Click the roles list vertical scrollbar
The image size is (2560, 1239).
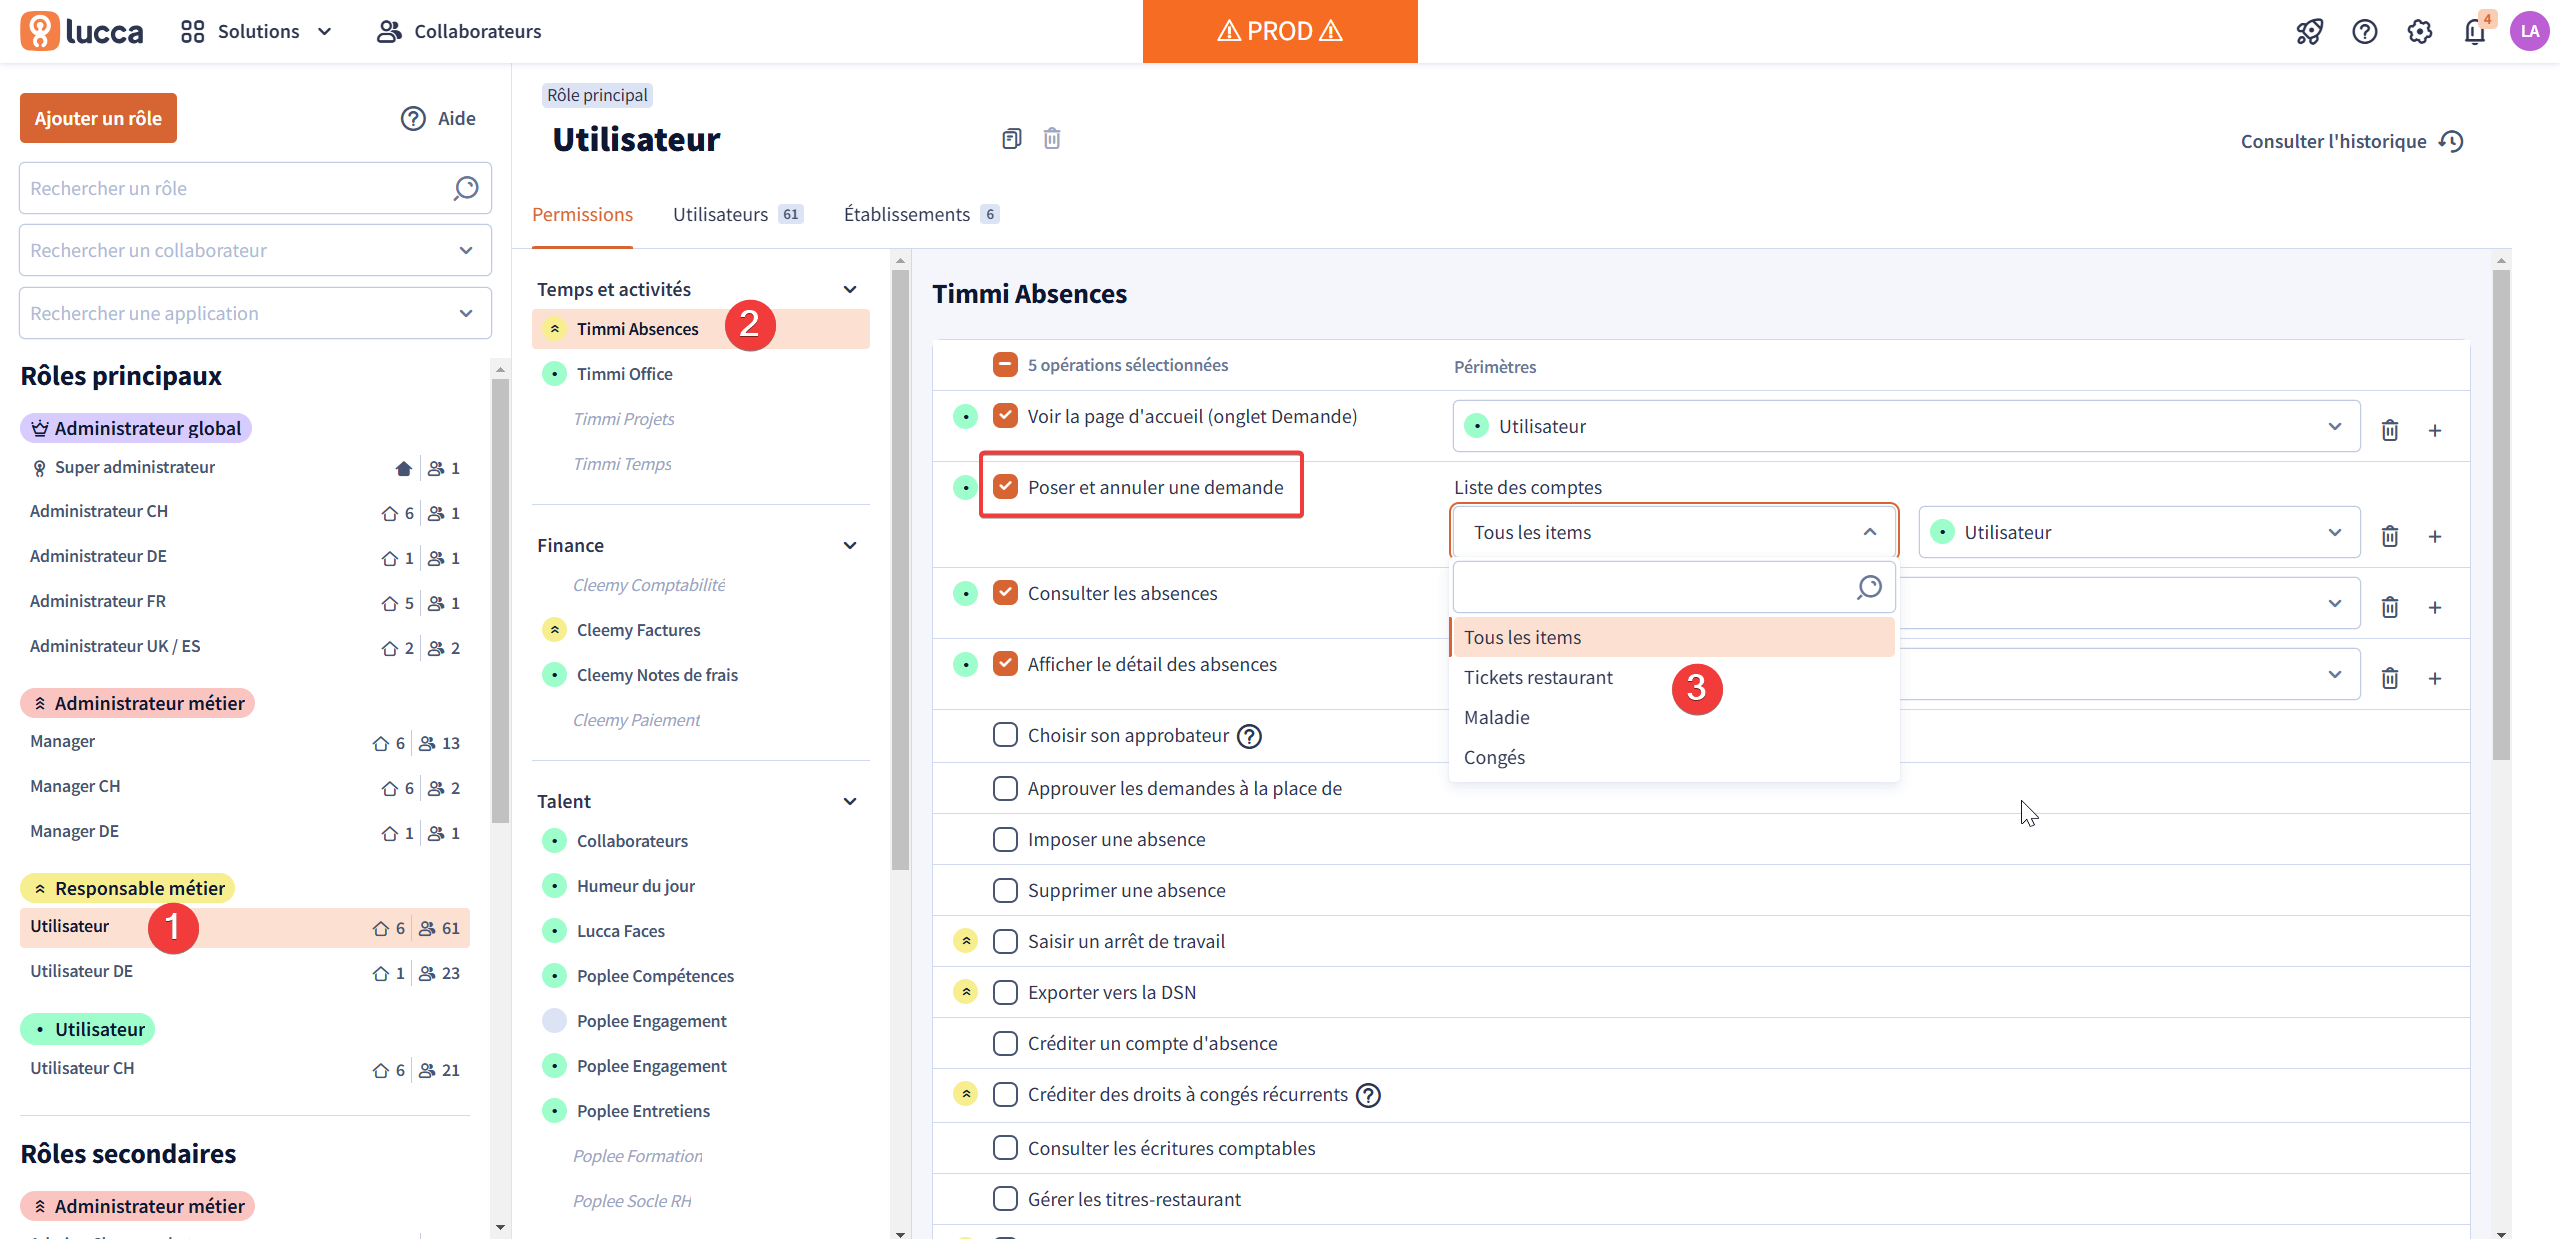coord(500,600)
